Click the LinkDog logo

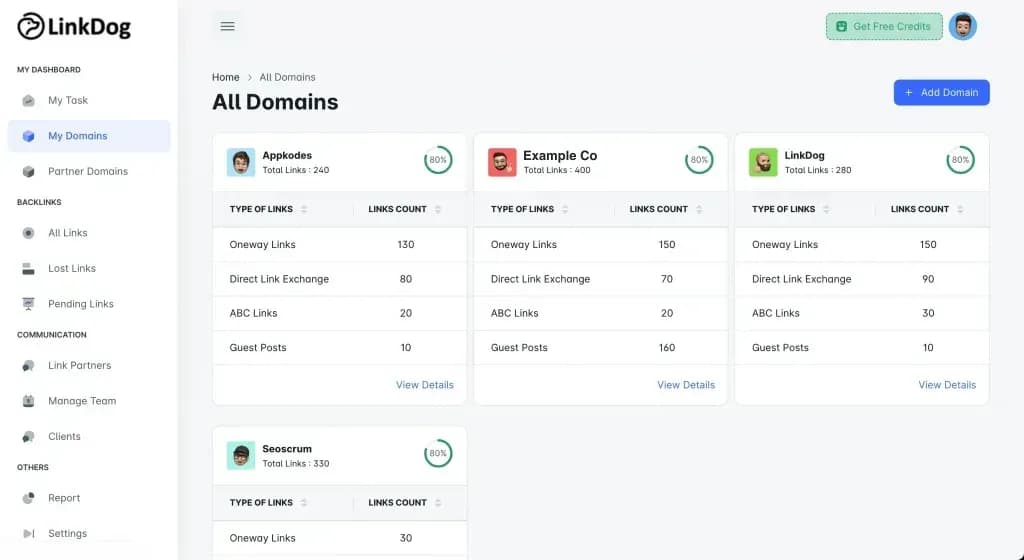tap(74, 26)
